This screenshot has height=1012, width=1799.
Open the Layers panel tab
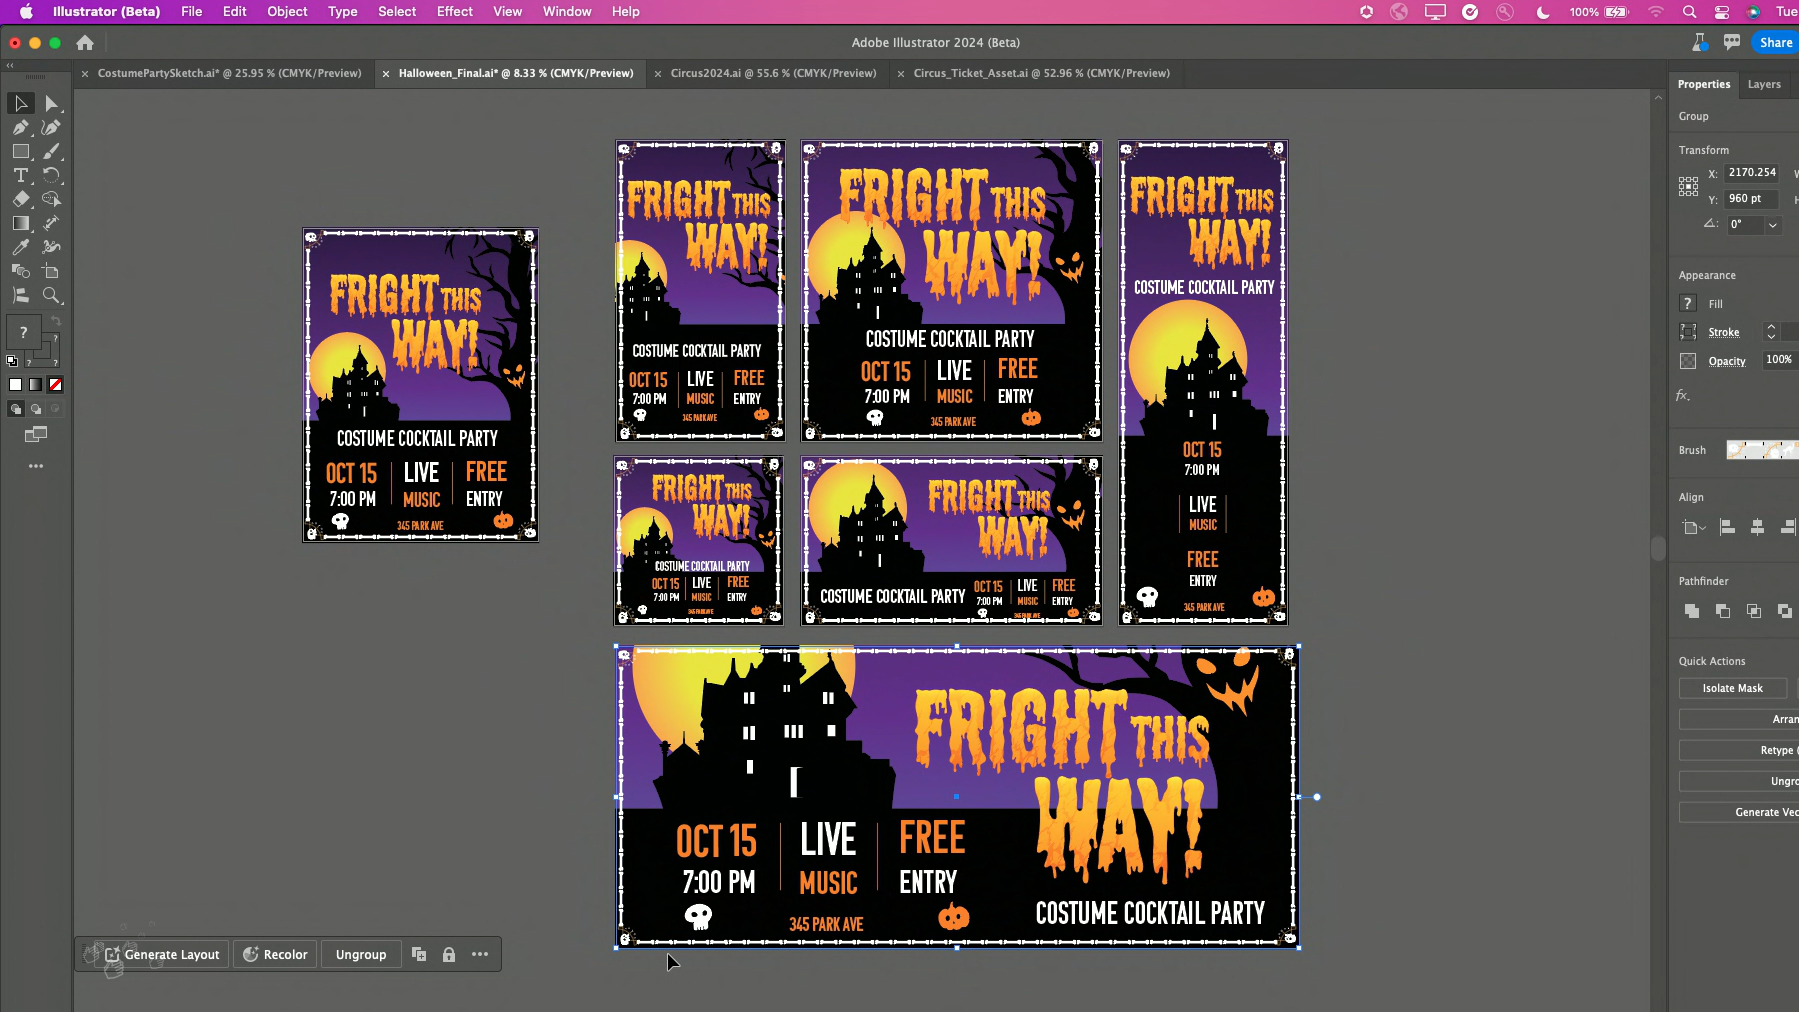click(x=1763, y=84)
